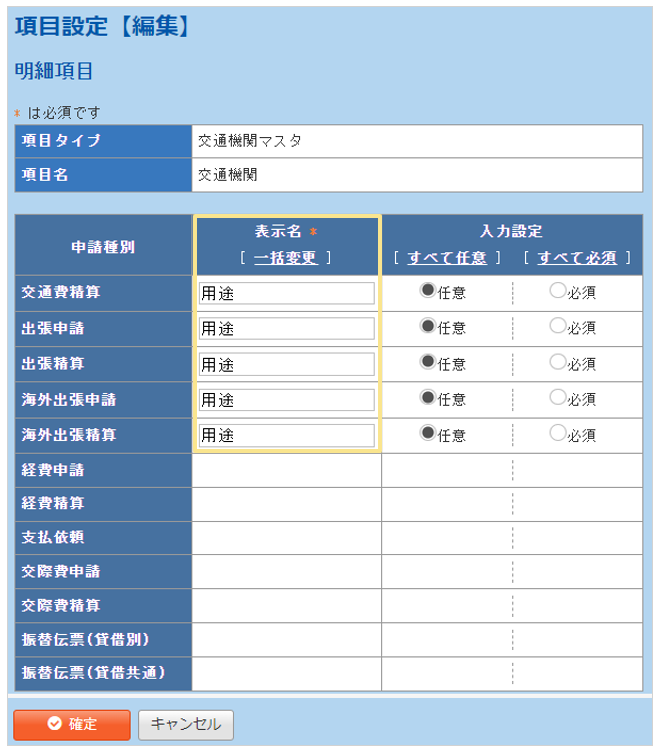Screen dimensions: 659x750
Task: Select 必須 for 出張申請
Action: [557, 326]
